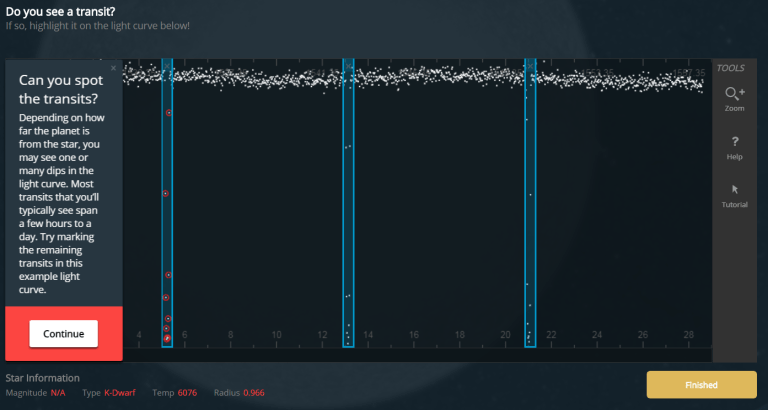Click the 24 tick on time axis
768x410 pixels.
tap(596, 334)
